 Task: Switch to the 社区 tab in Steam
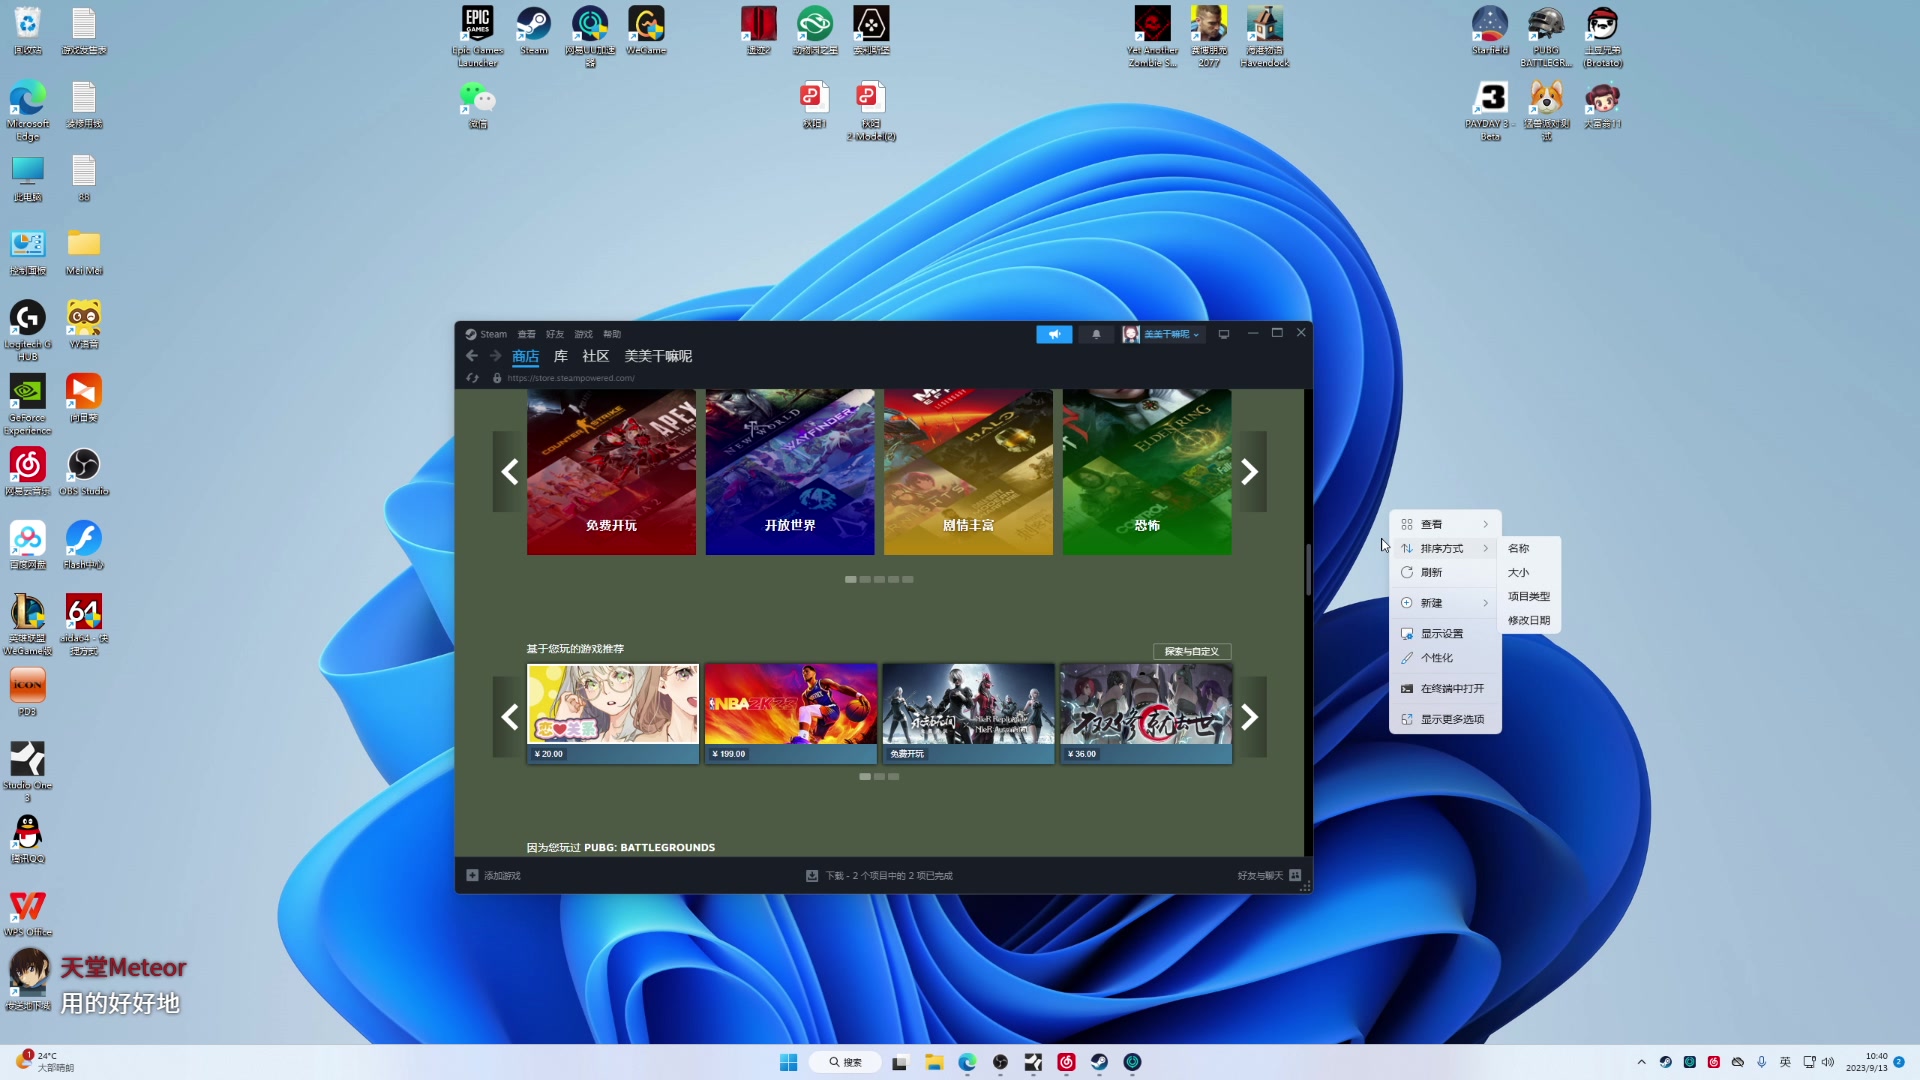[x=596, y=356]
